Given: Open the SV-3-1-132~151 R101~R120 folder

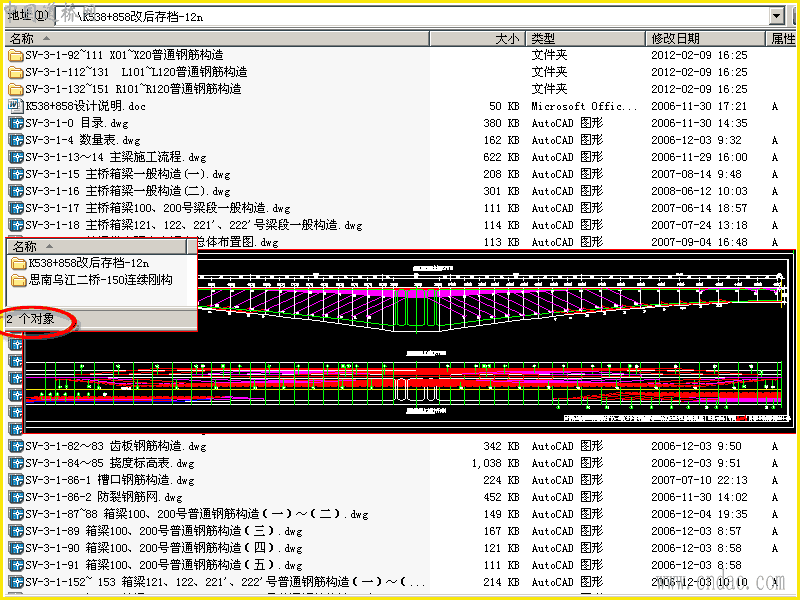Looking at the screenshot, I should coord(125,89).
